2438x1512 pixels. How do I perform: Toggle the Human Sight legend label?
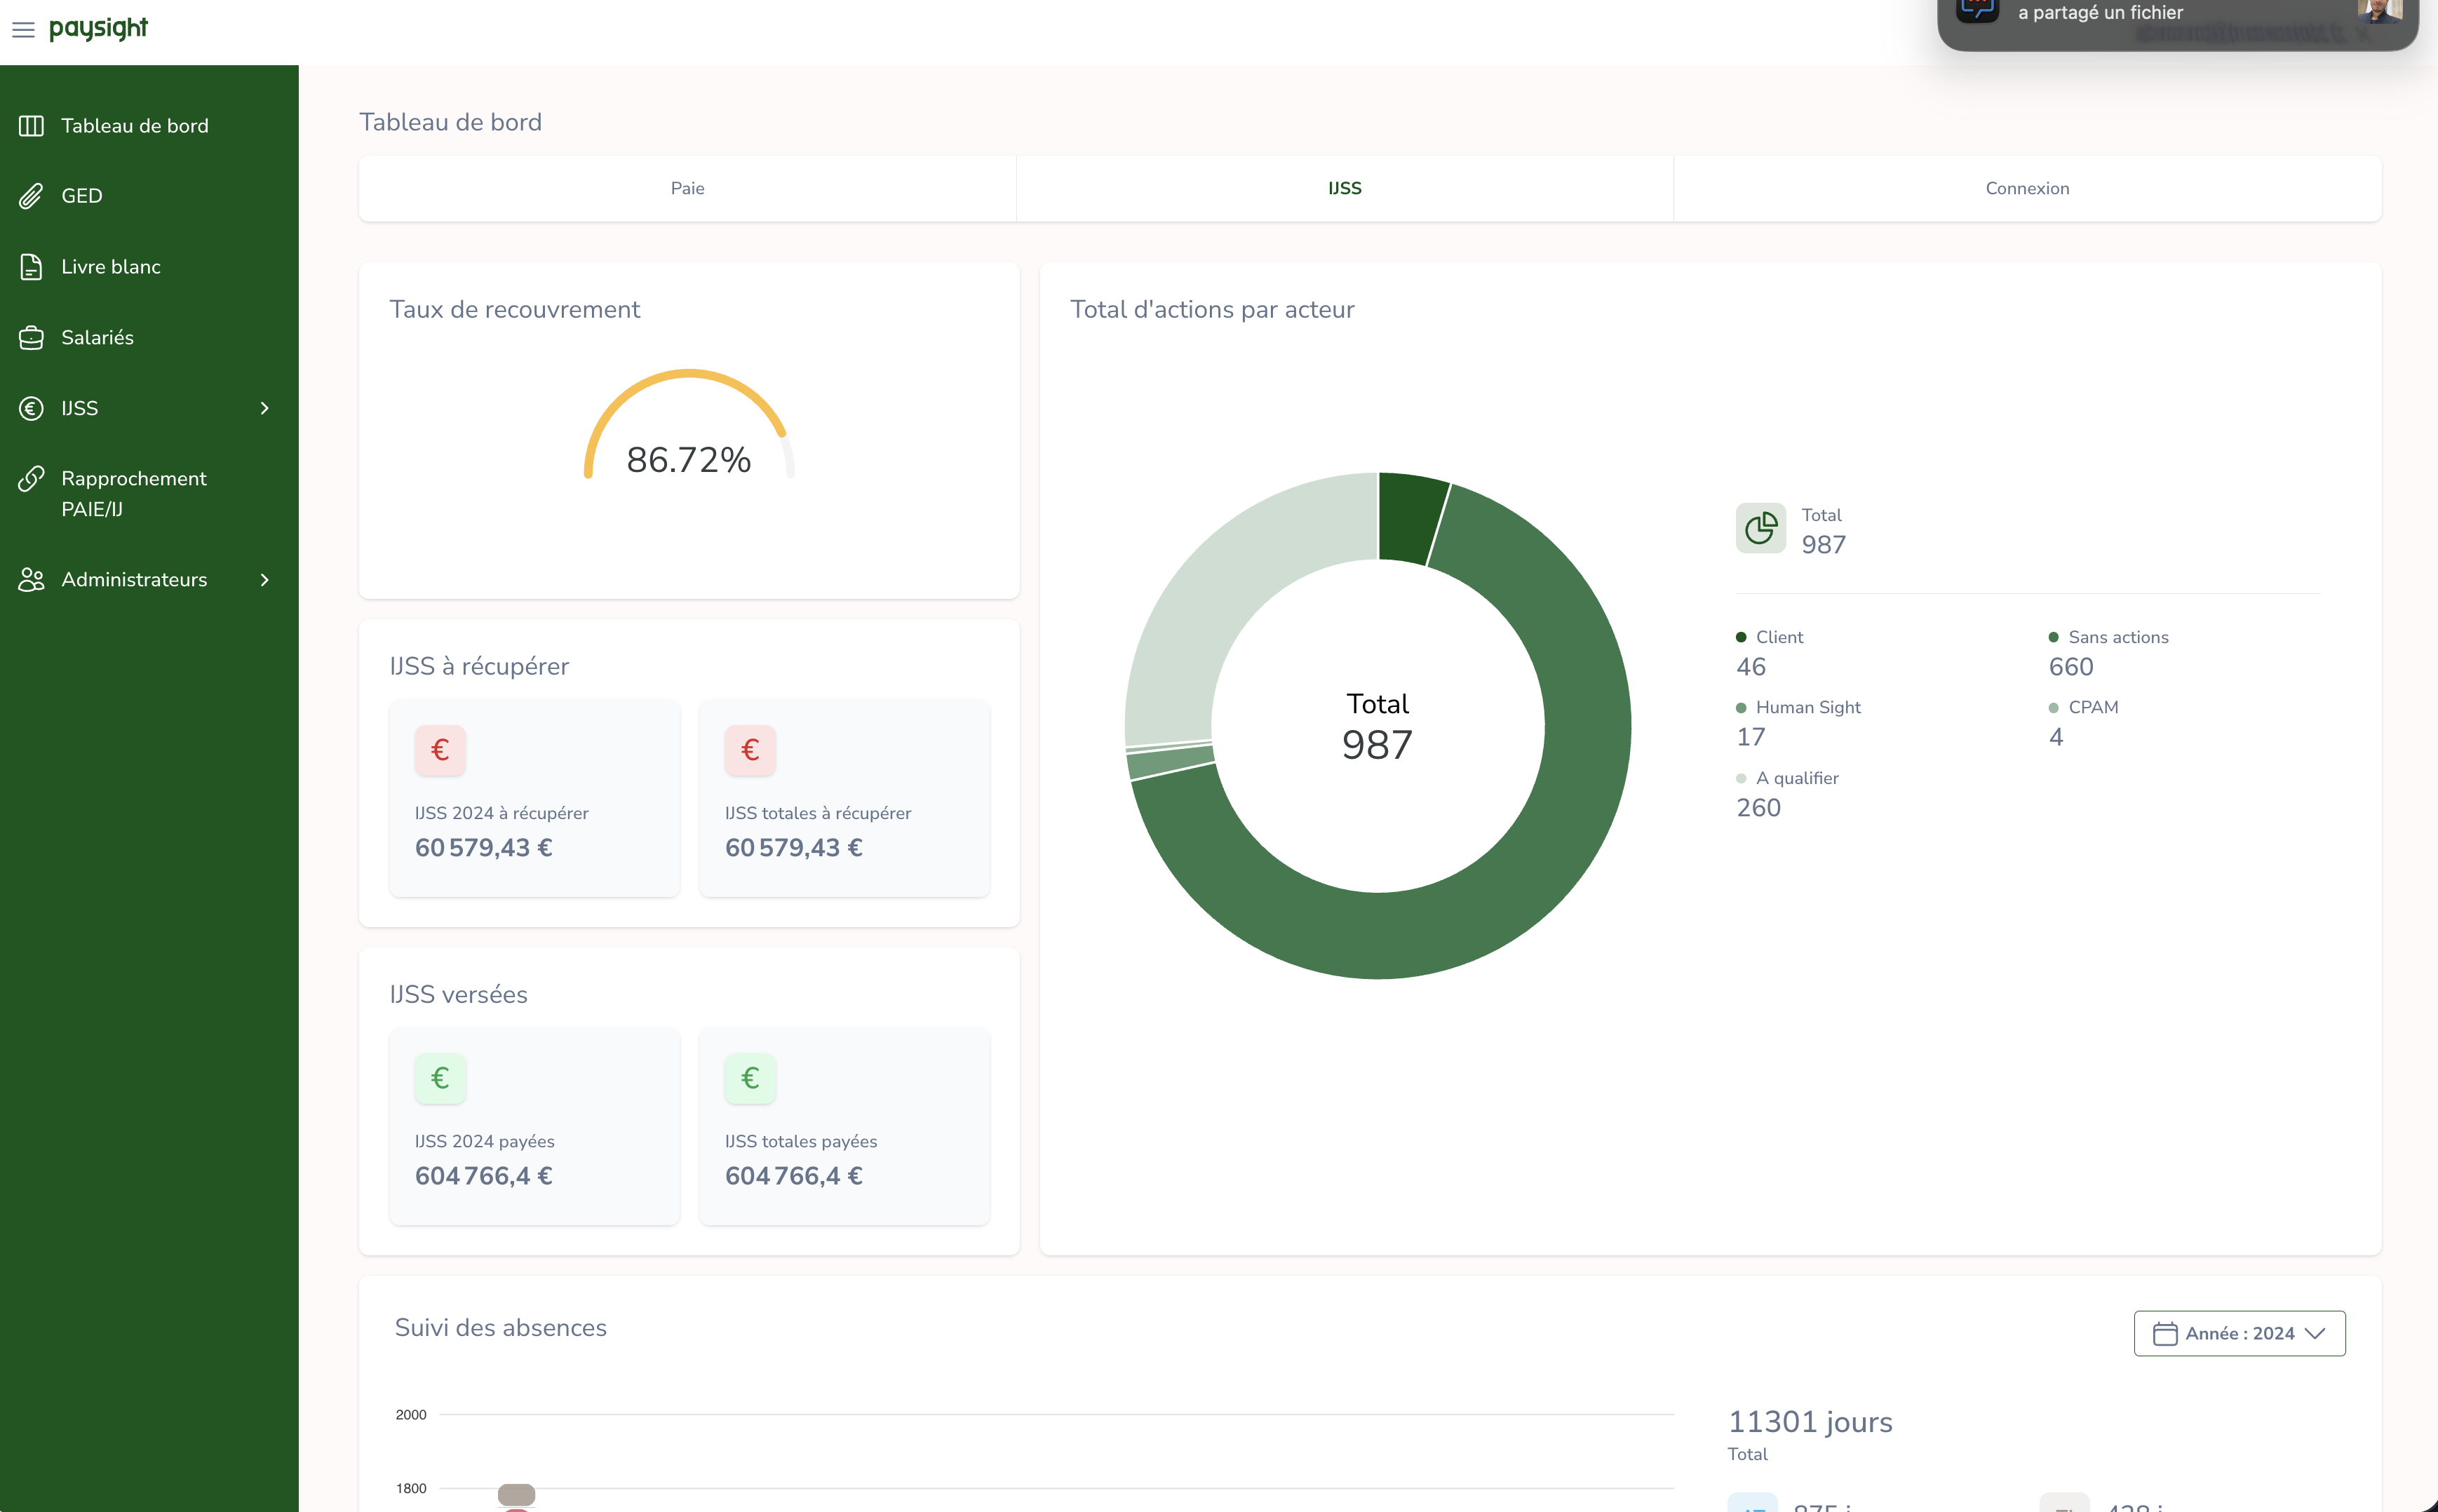coord(1808,707)
